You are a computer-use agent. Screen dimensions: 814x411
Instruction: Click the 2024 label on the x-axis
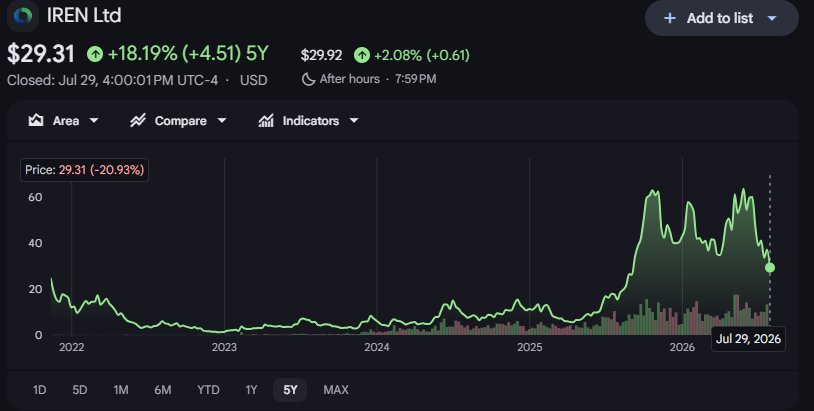click(x=377, y=348)
